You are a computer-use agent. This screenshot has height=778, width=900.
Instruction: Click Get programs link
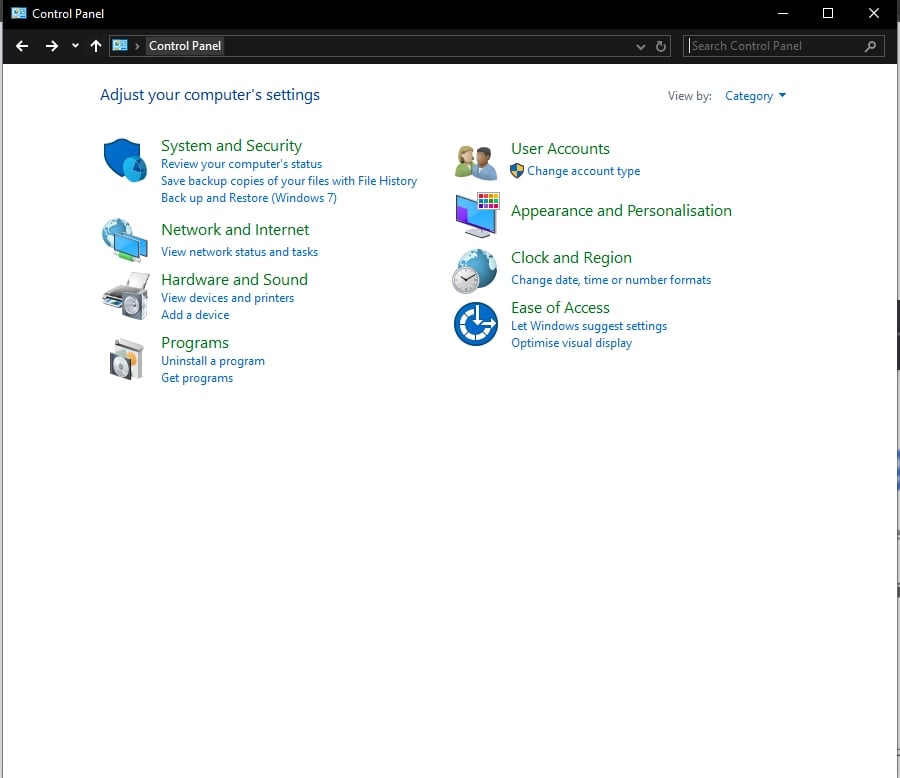[197, 378]
